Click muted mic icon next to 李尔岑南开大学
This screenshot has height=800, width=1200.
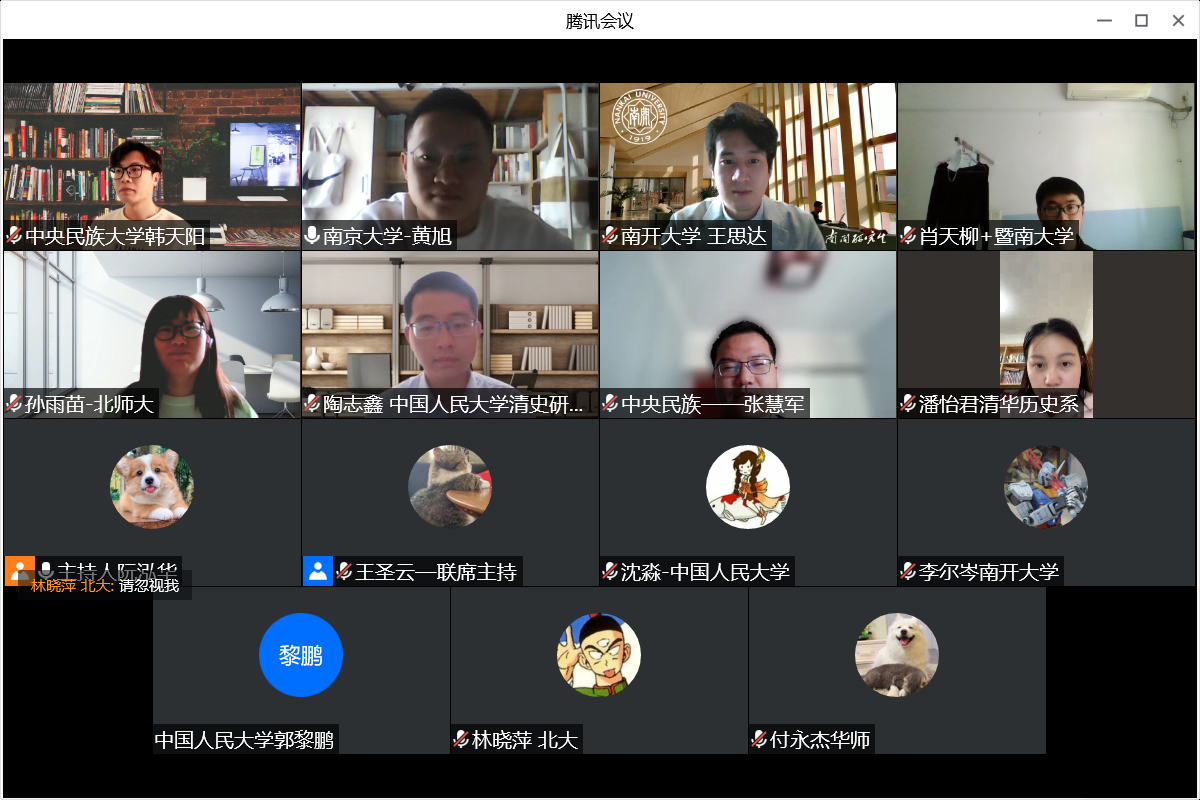click(x=908, y=572)
